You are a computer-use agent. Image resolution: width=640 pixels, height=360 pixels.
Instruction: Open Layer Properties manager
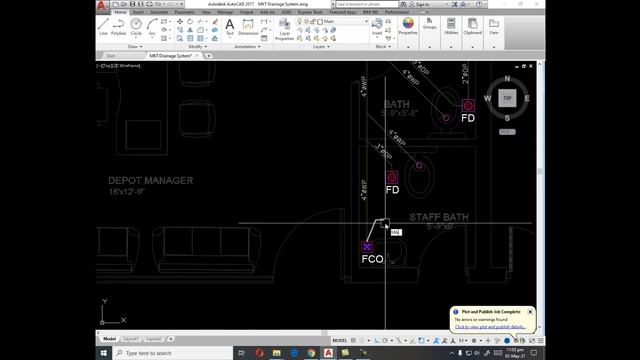[284, 29]
